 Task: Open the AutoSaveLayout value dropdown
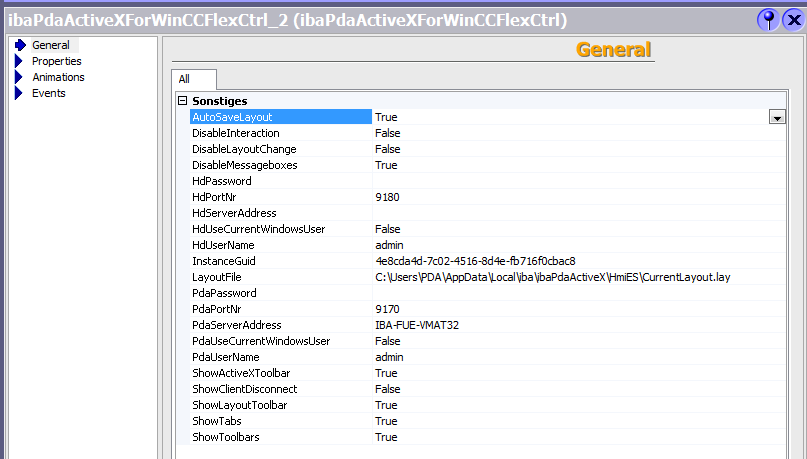[776, 117]
